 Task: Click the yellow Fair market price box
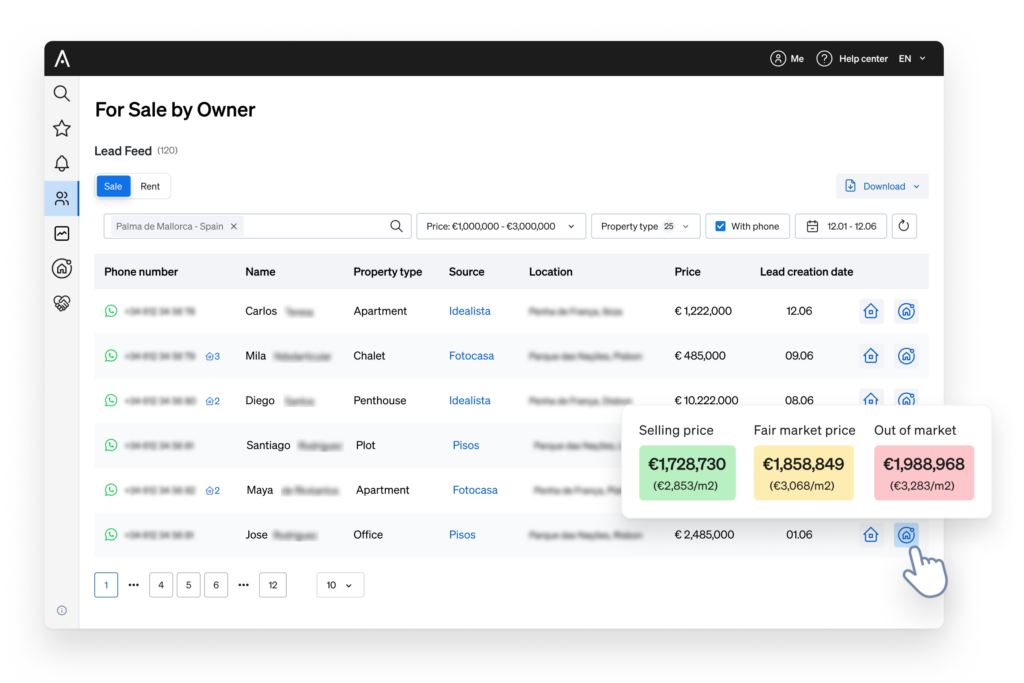803,473
